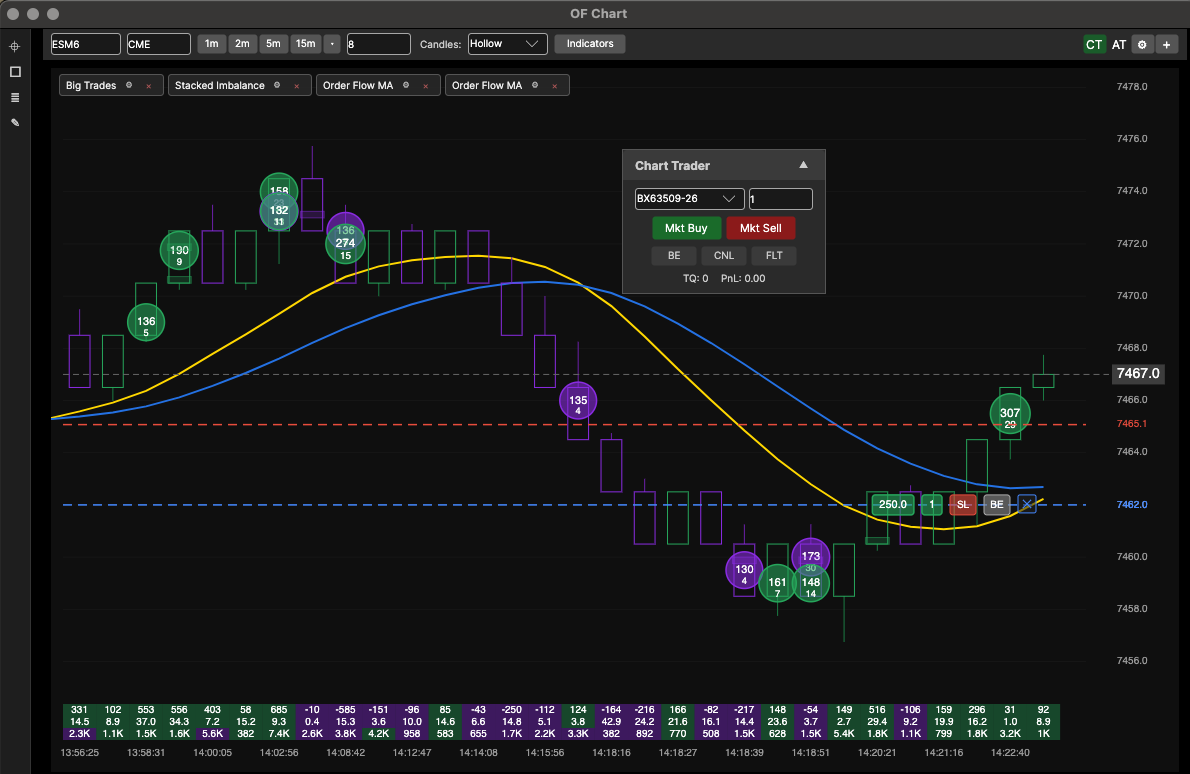Click the 307 big trade bubble

click(x=1010, y=414)
